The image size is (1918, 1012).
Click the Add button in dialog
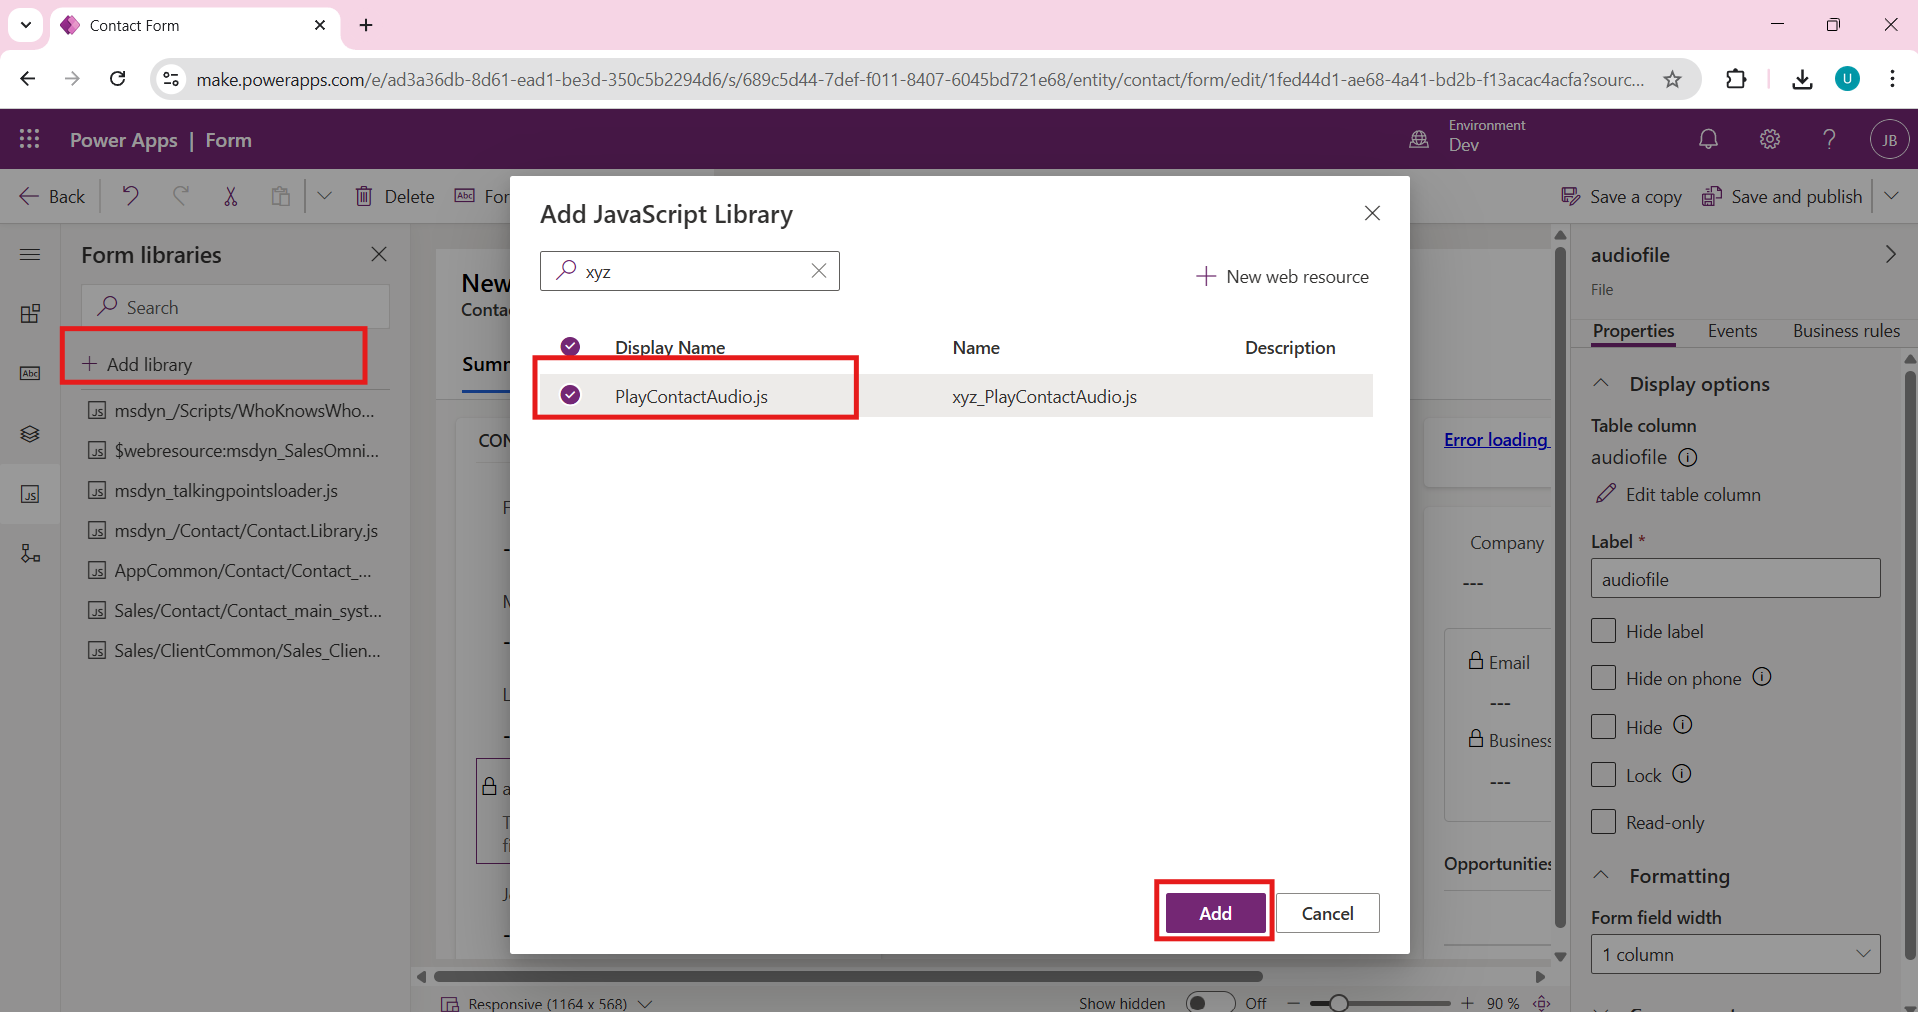tap(1215, 913)
